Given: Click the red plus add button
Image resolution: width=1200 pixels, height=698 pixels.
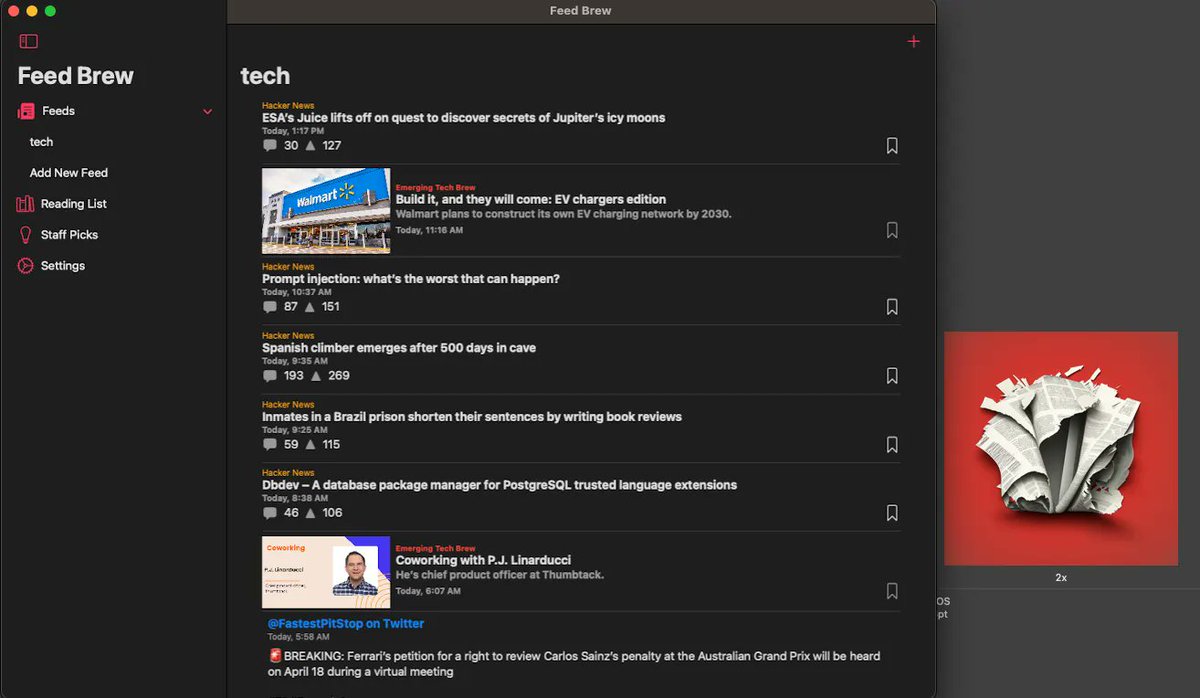Looking at the screenshot, I should coord(913,41).
